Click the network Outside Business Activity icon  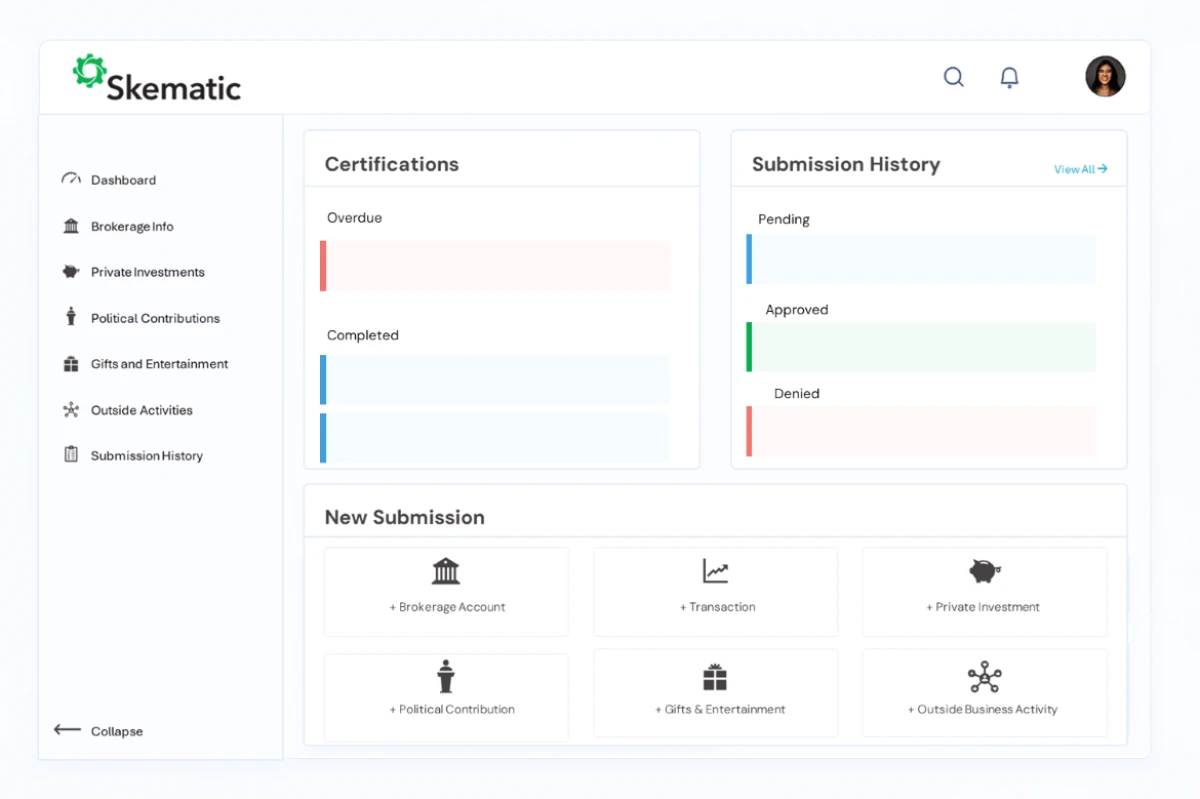(984, 677)
